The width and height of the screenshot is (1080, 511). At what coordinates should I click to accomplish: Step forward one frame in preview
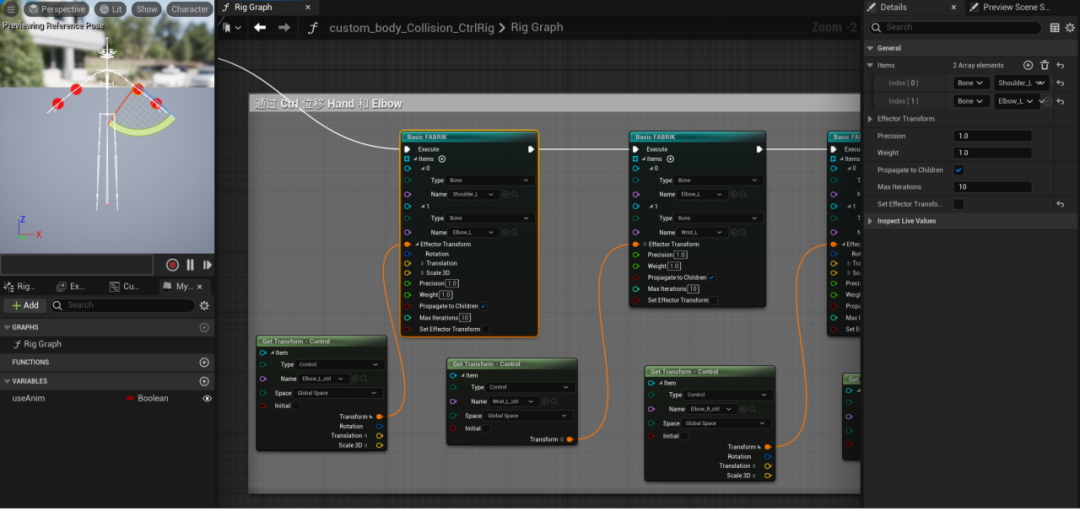point(207,265)
